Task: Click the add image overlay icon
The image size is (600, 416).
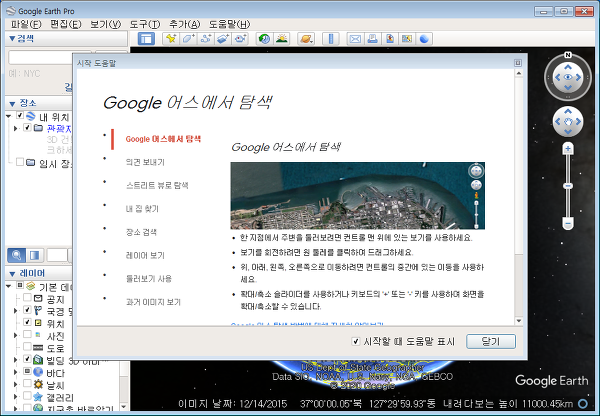Action: [x=223, y=39]
